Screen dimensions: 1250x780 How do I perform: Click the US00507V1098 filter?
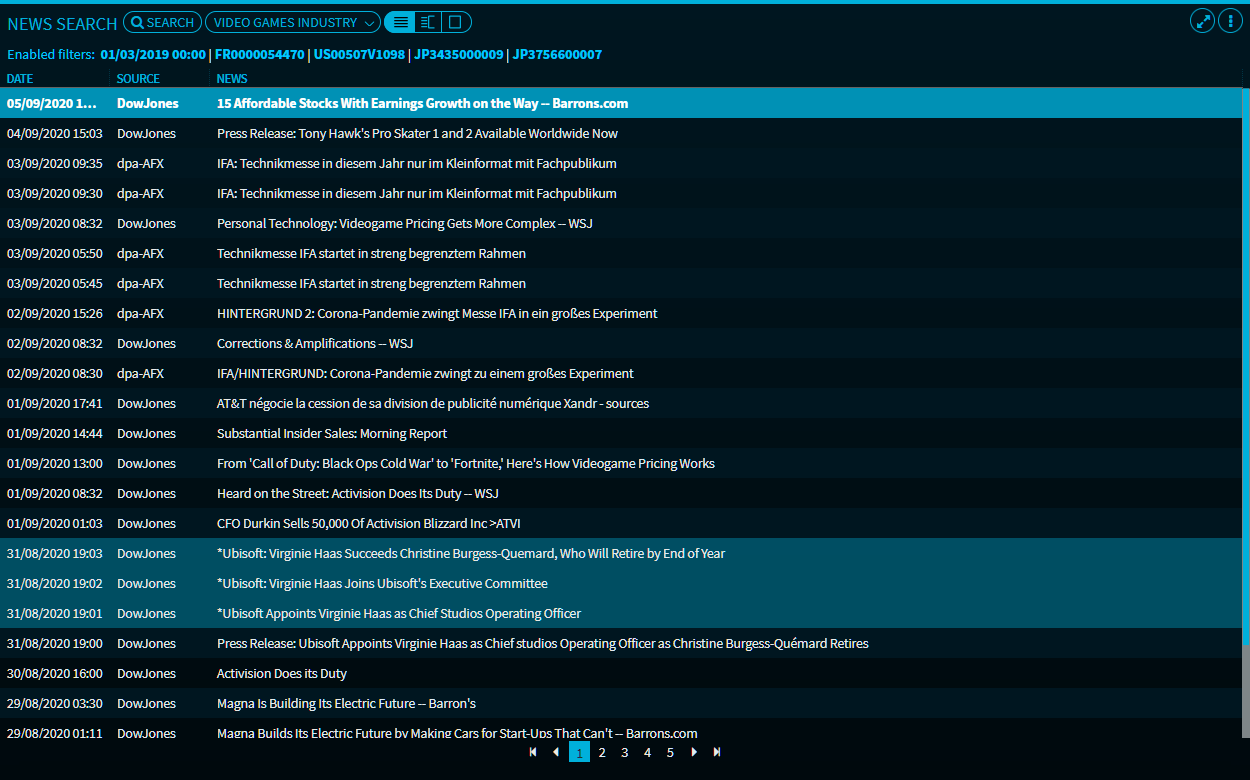click(359, 55)
